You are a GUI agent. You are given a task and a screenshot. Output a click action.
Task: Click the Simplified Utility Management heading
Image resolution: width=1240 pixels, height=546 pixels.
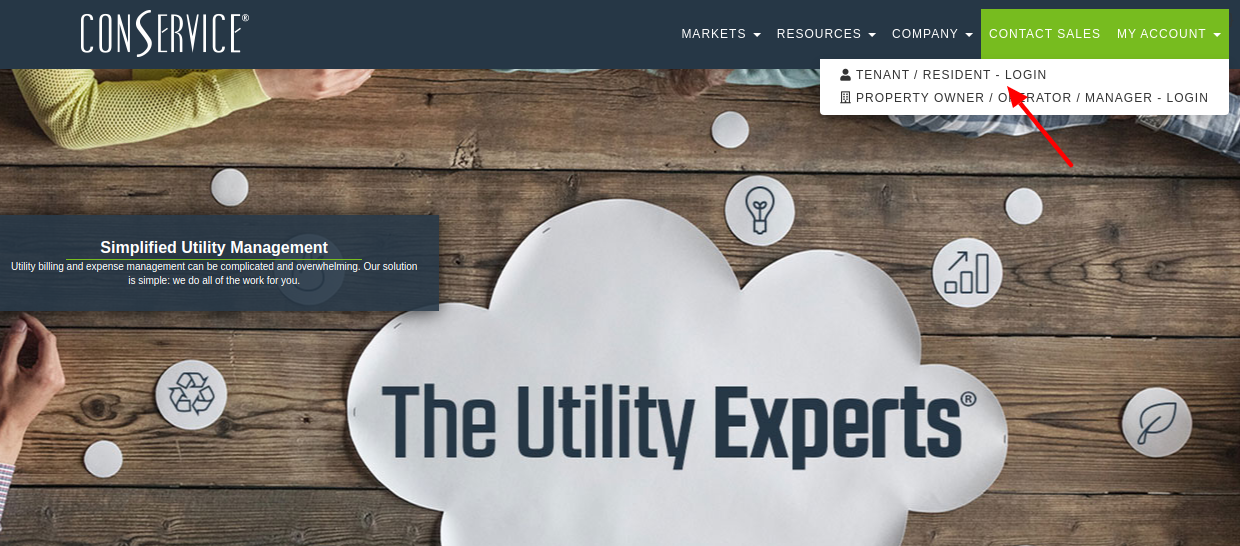(214, 247)
